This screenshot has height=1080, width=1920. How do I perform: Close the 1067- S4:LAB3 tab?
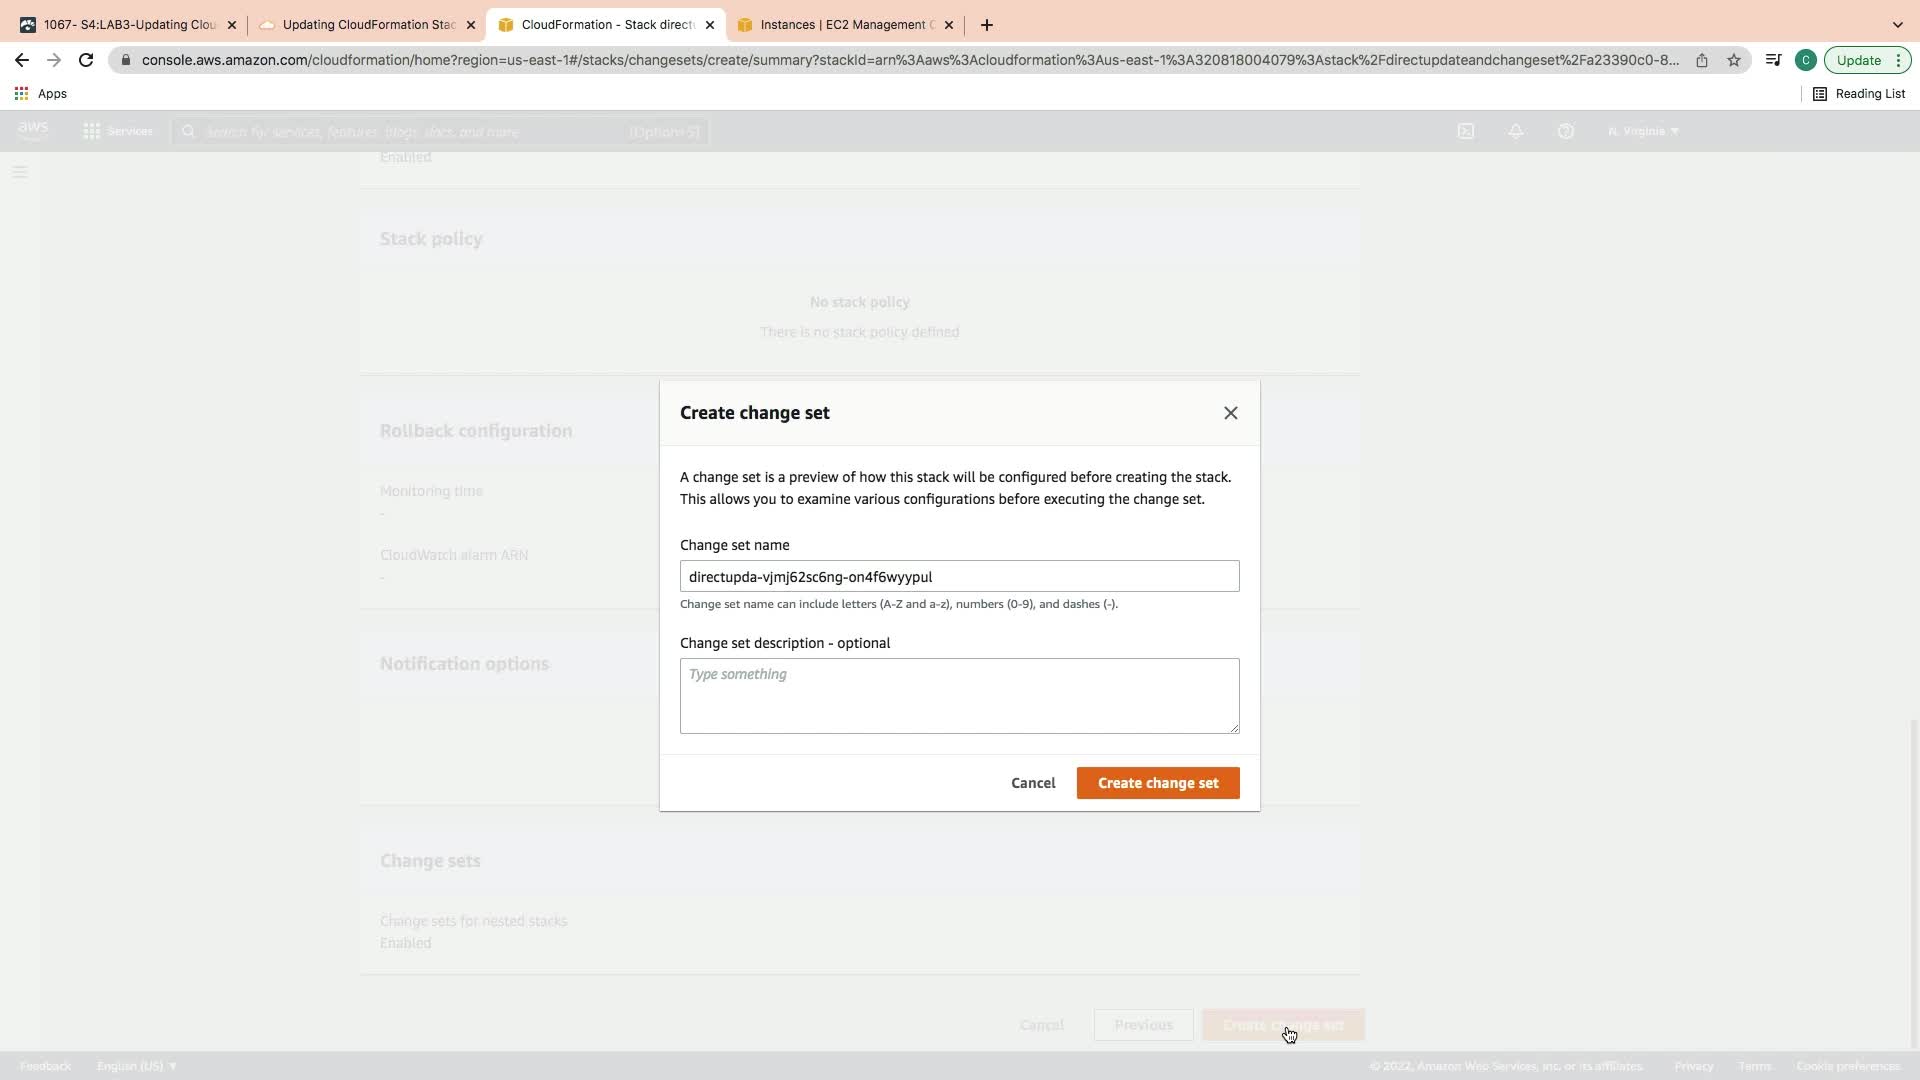pyautogui.click(x=232, y=25)
